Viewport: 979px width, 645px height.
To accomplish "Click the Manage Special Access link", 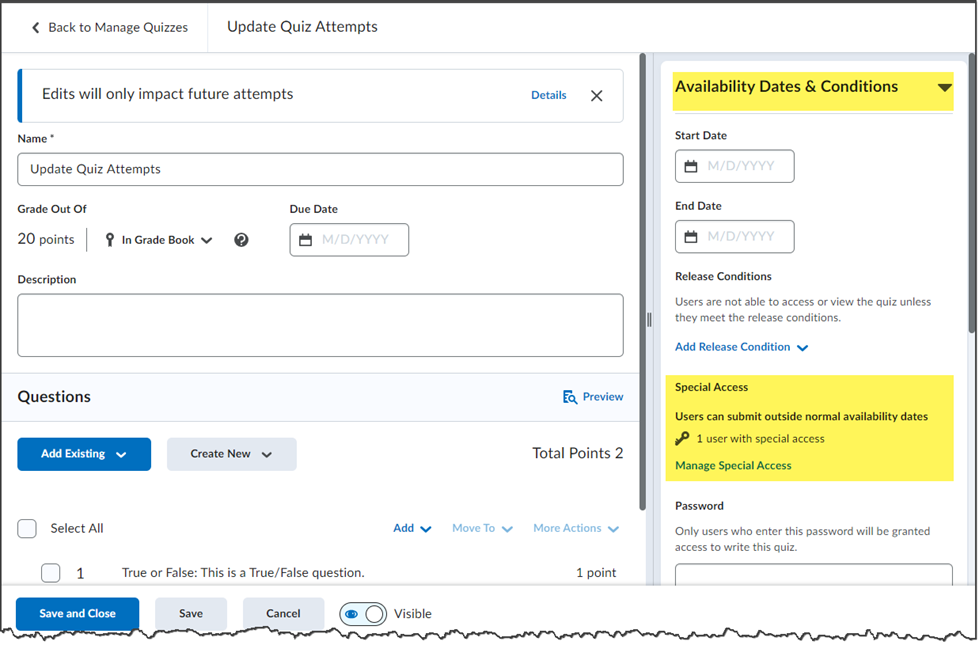I will (733, 466).
